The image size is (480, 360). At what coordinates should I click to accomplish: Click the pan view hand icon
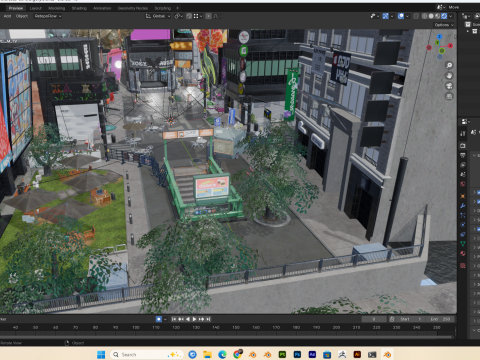(449, 76)
